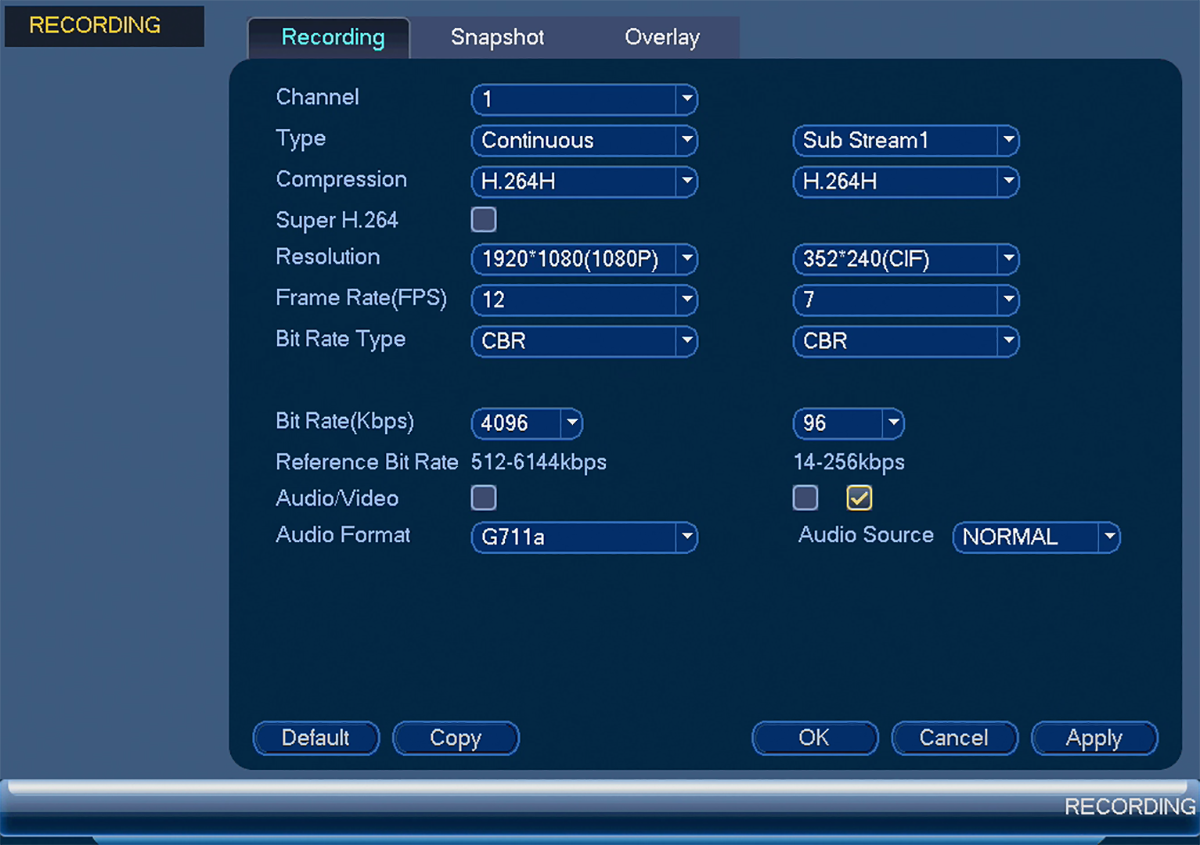Image resolution: width=1200 pixels, height=845 pixels.
Task: Open the 1920*1080(1080P) resolution dropdown
Action: point(584,260)
